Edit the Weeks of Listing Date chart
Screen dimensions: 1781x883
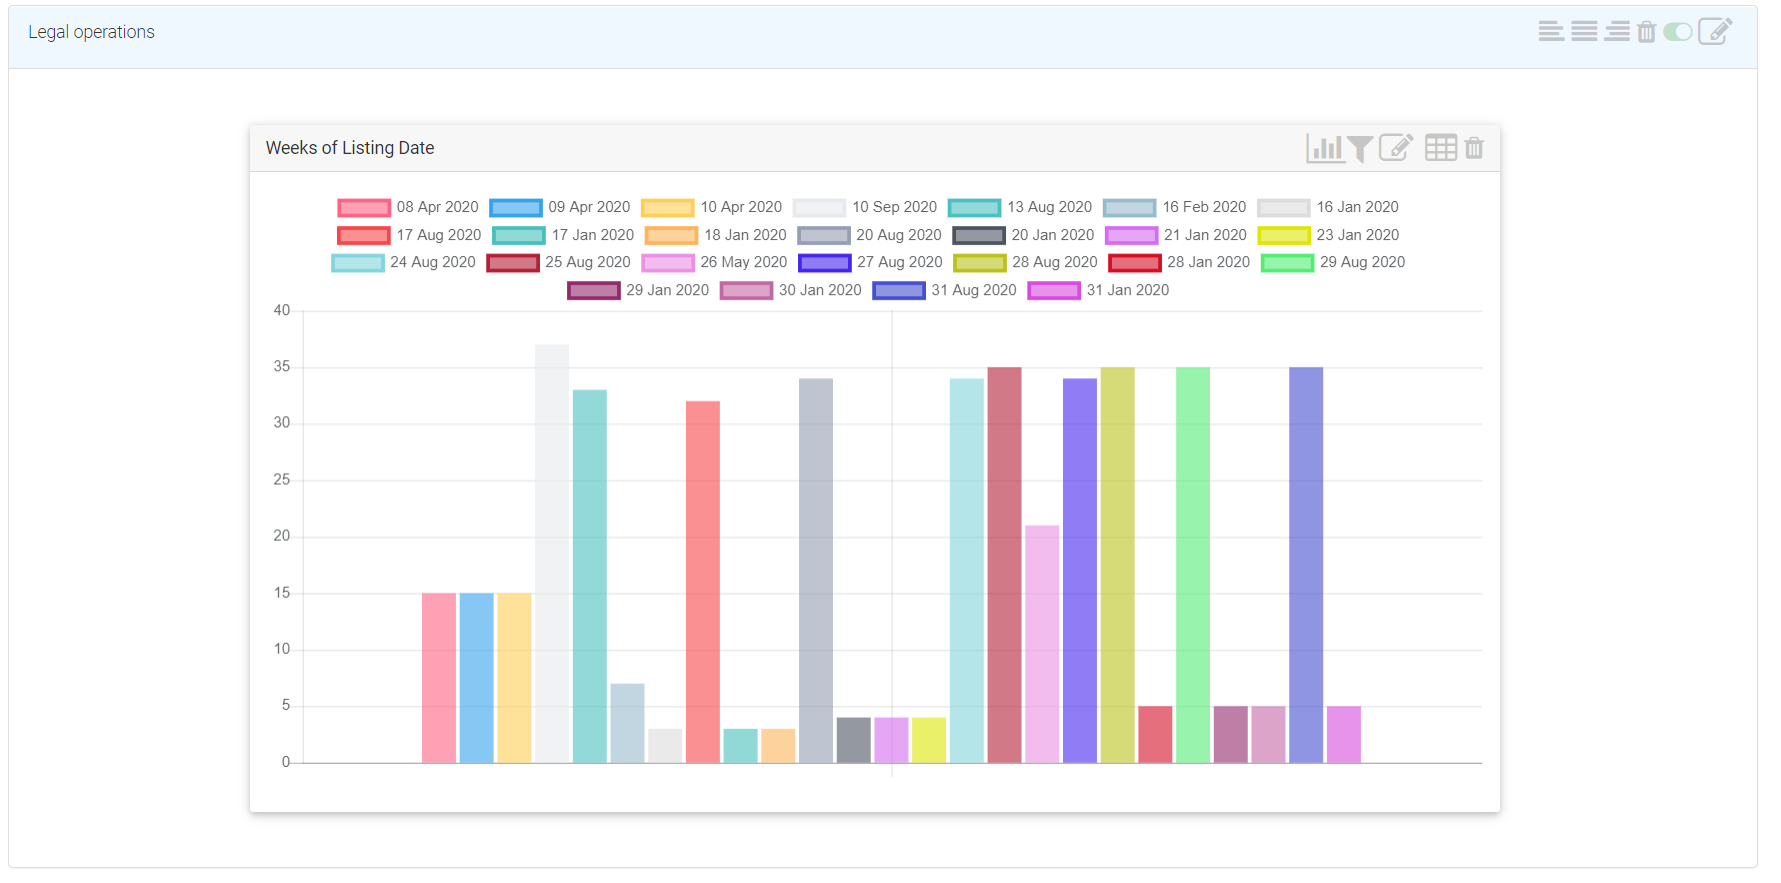click(1396, 148)
